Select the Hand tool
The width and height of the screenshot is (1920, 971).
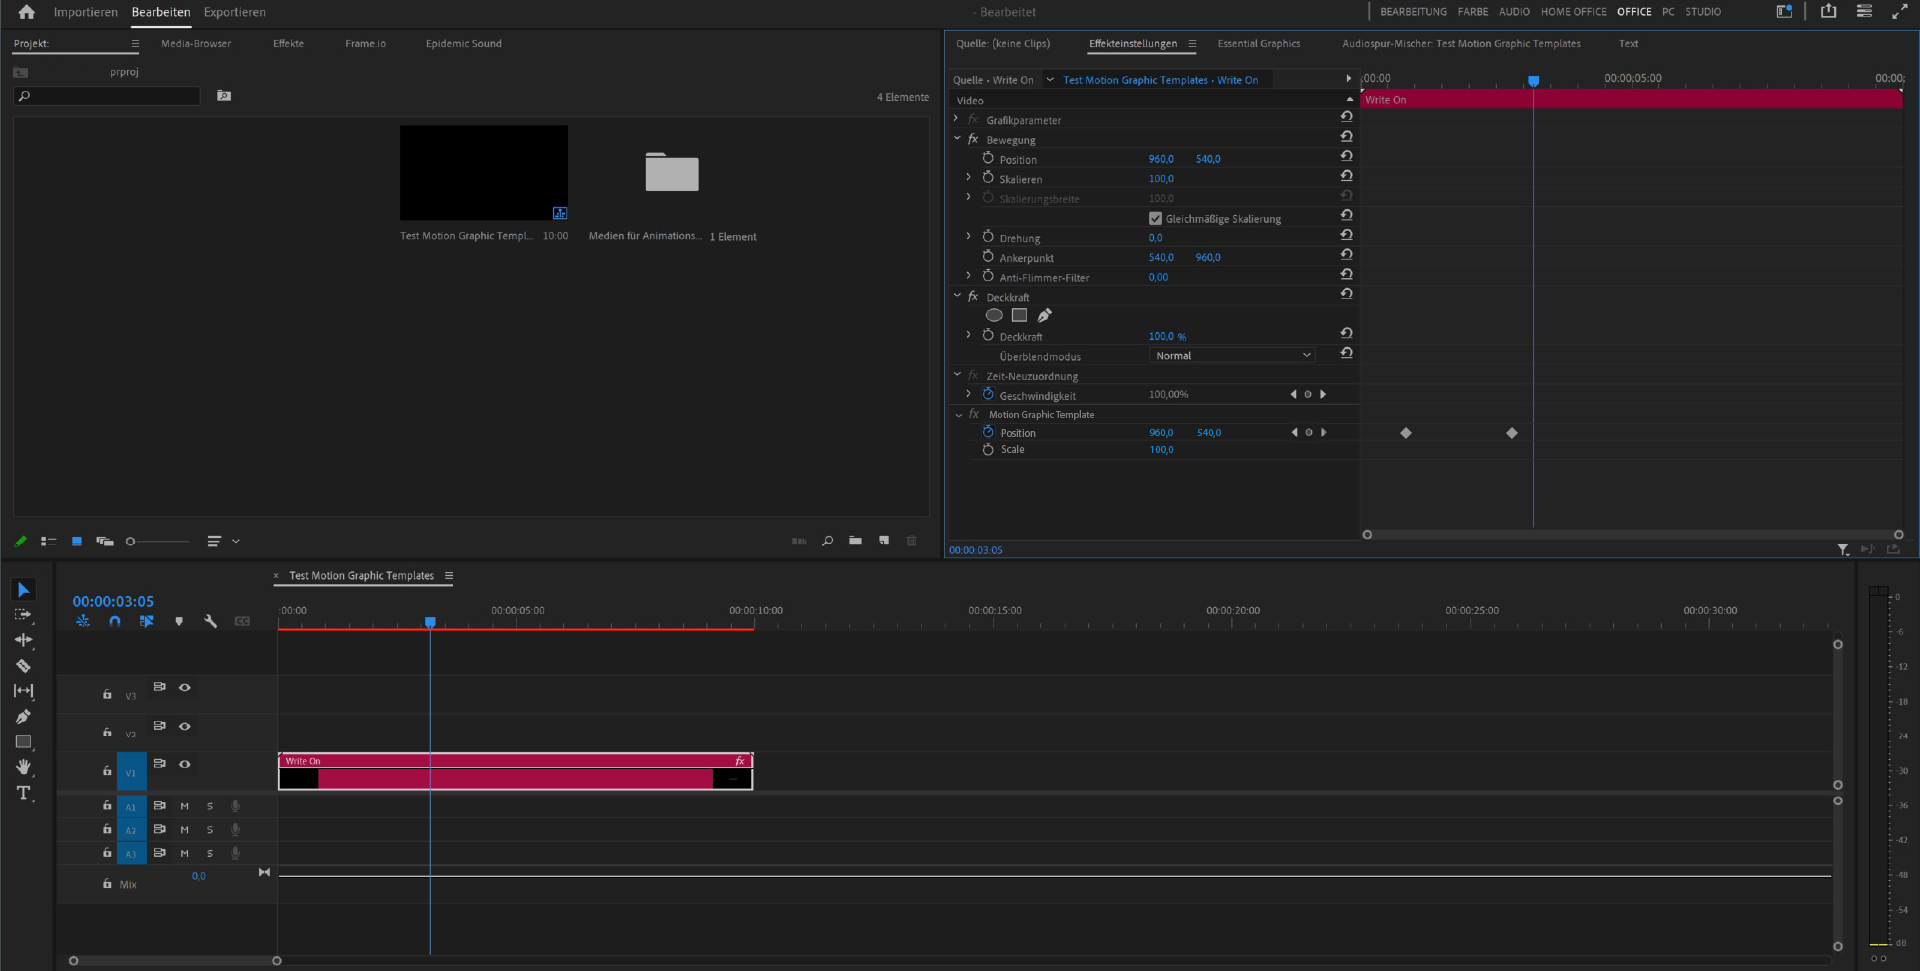(24, 768)
